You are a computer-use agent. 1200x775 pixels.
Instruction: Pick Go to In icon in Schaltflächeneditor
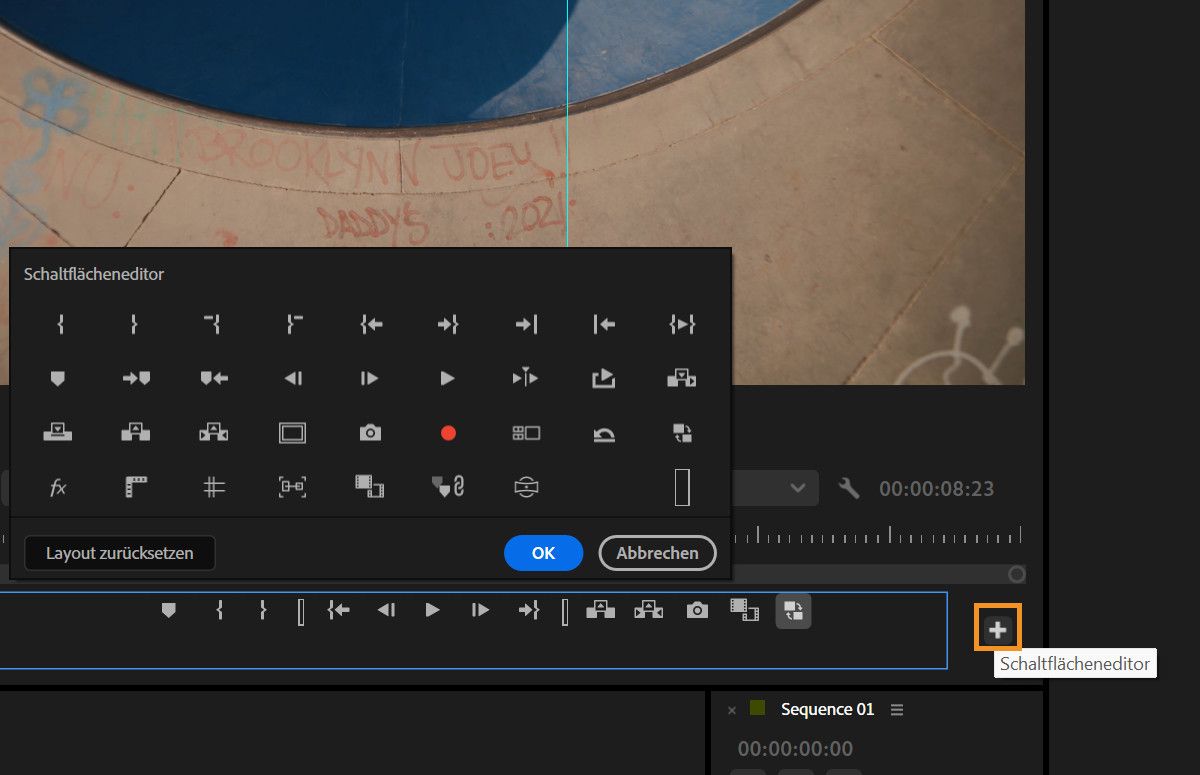(x=372, y=324)
